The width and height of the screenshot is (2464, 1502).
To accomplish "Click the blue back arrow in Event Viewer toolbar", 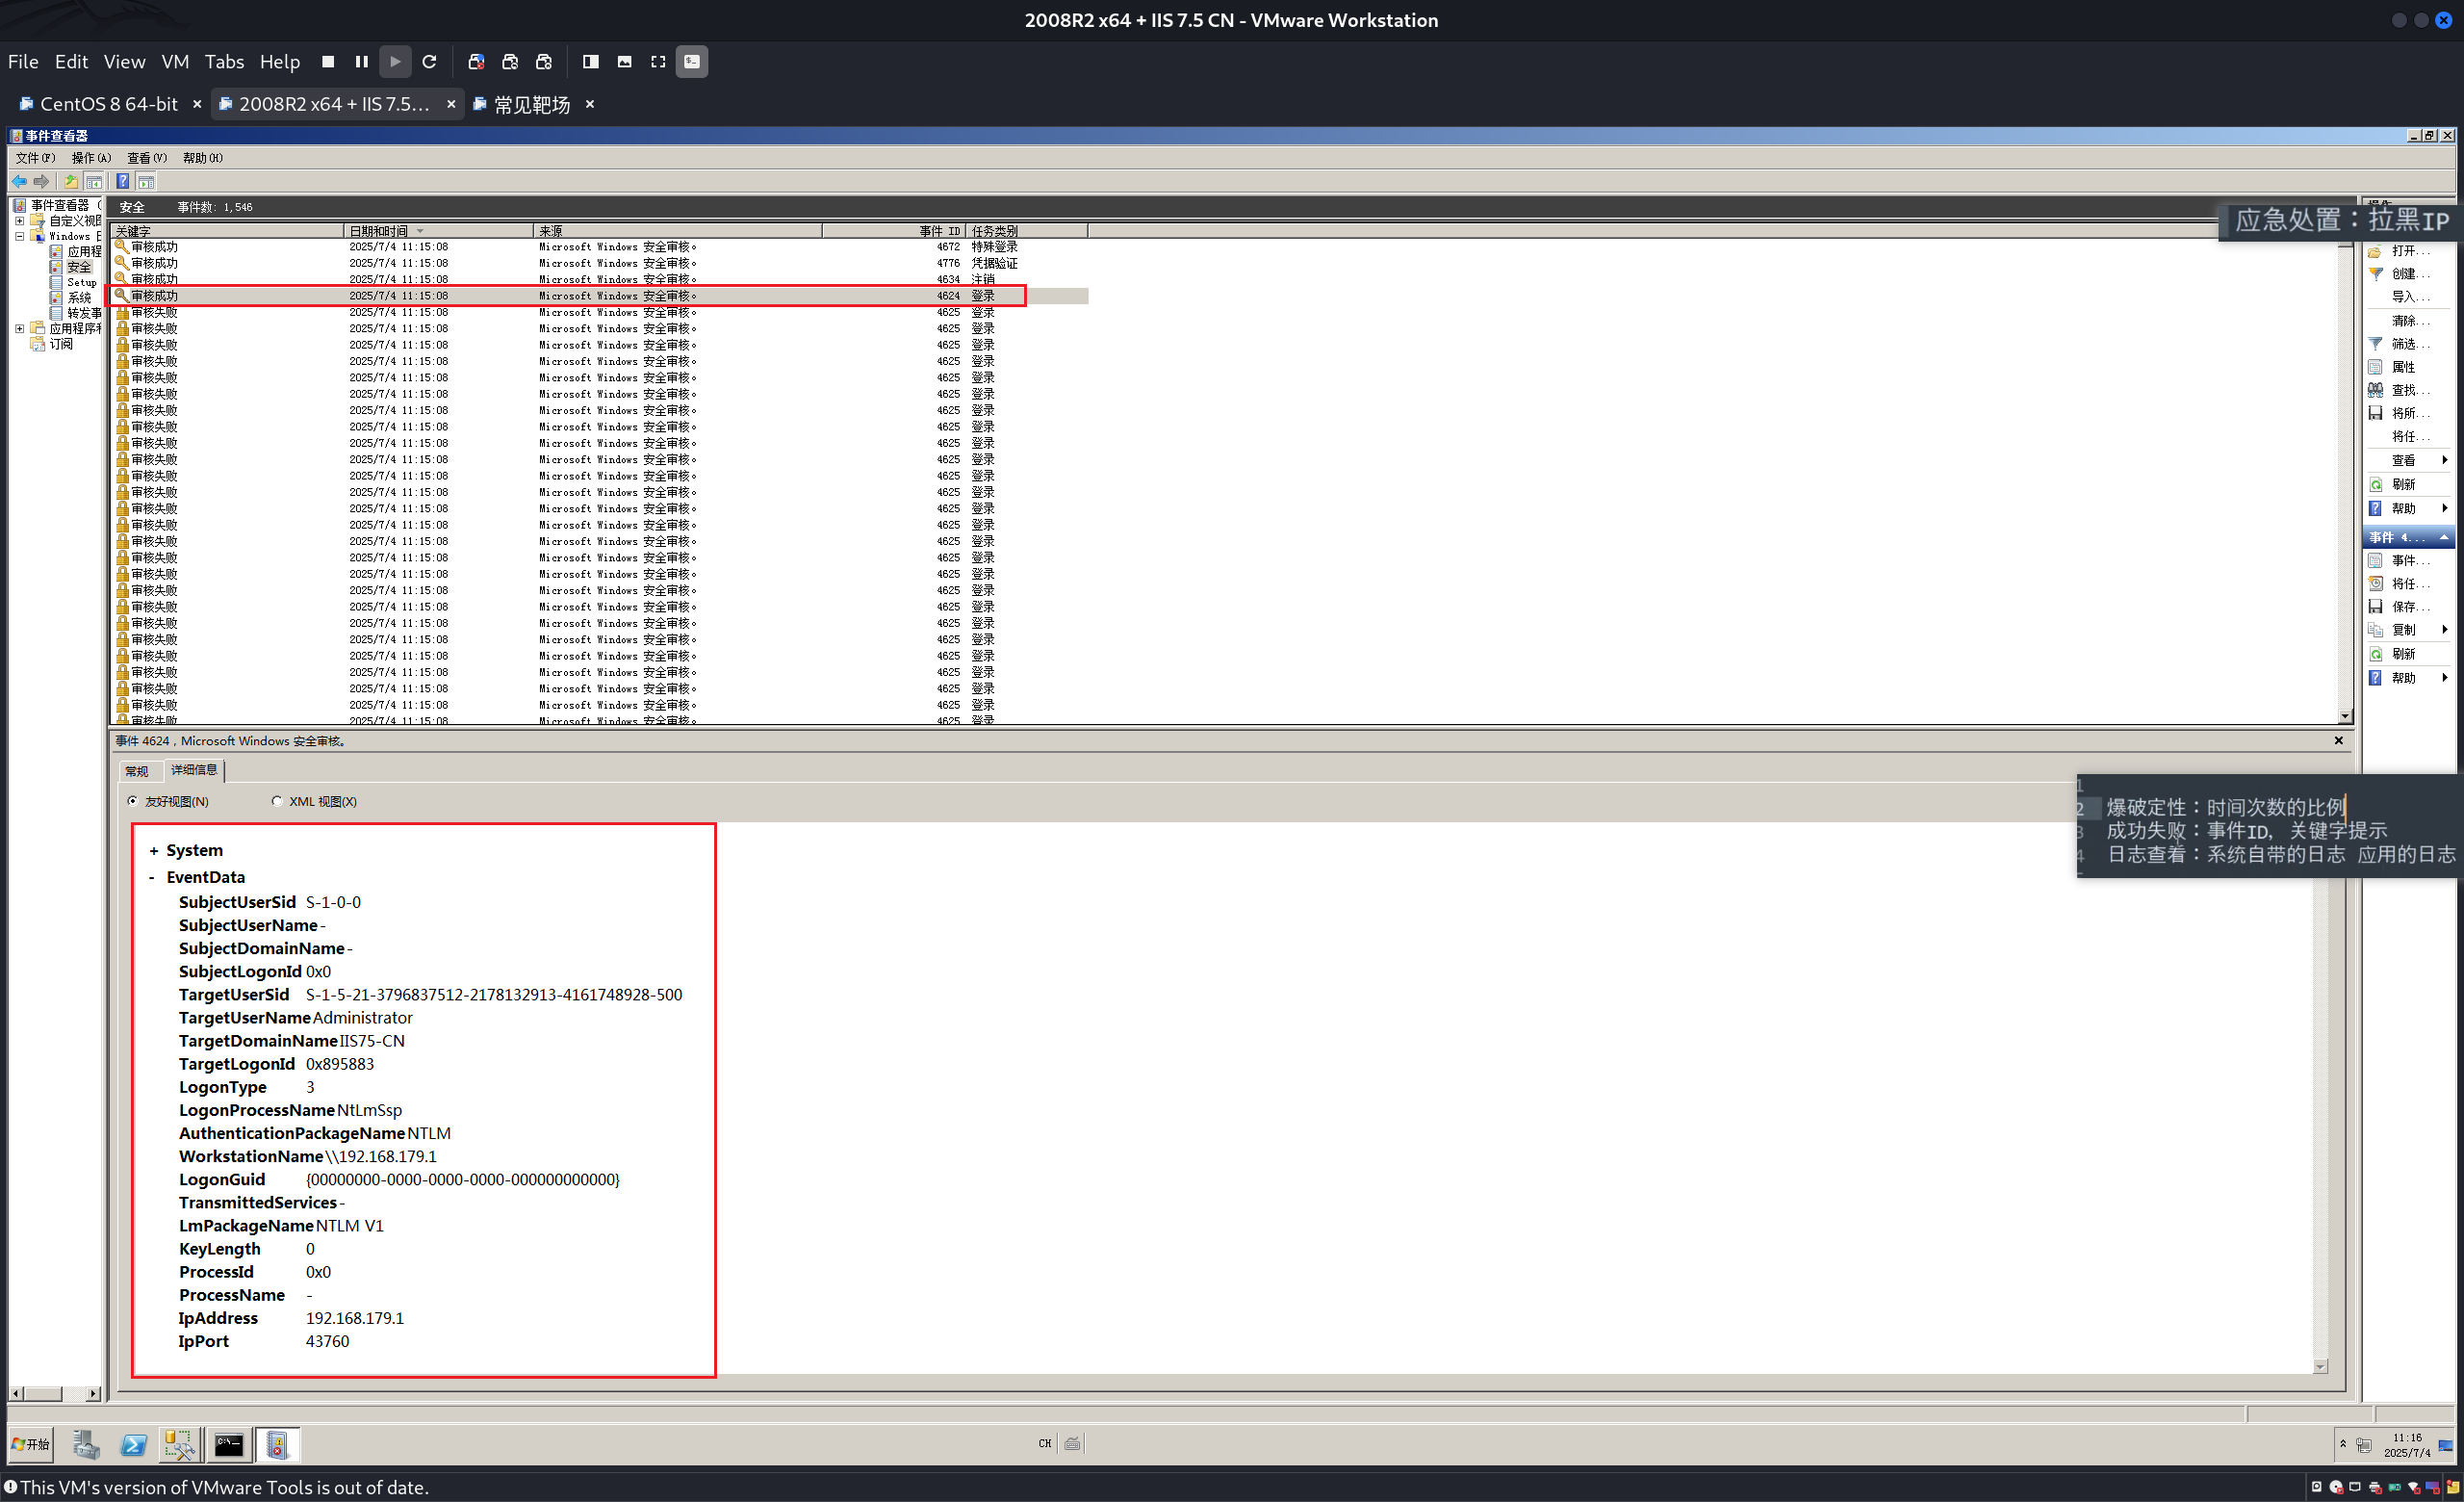I will coord(19,181).
